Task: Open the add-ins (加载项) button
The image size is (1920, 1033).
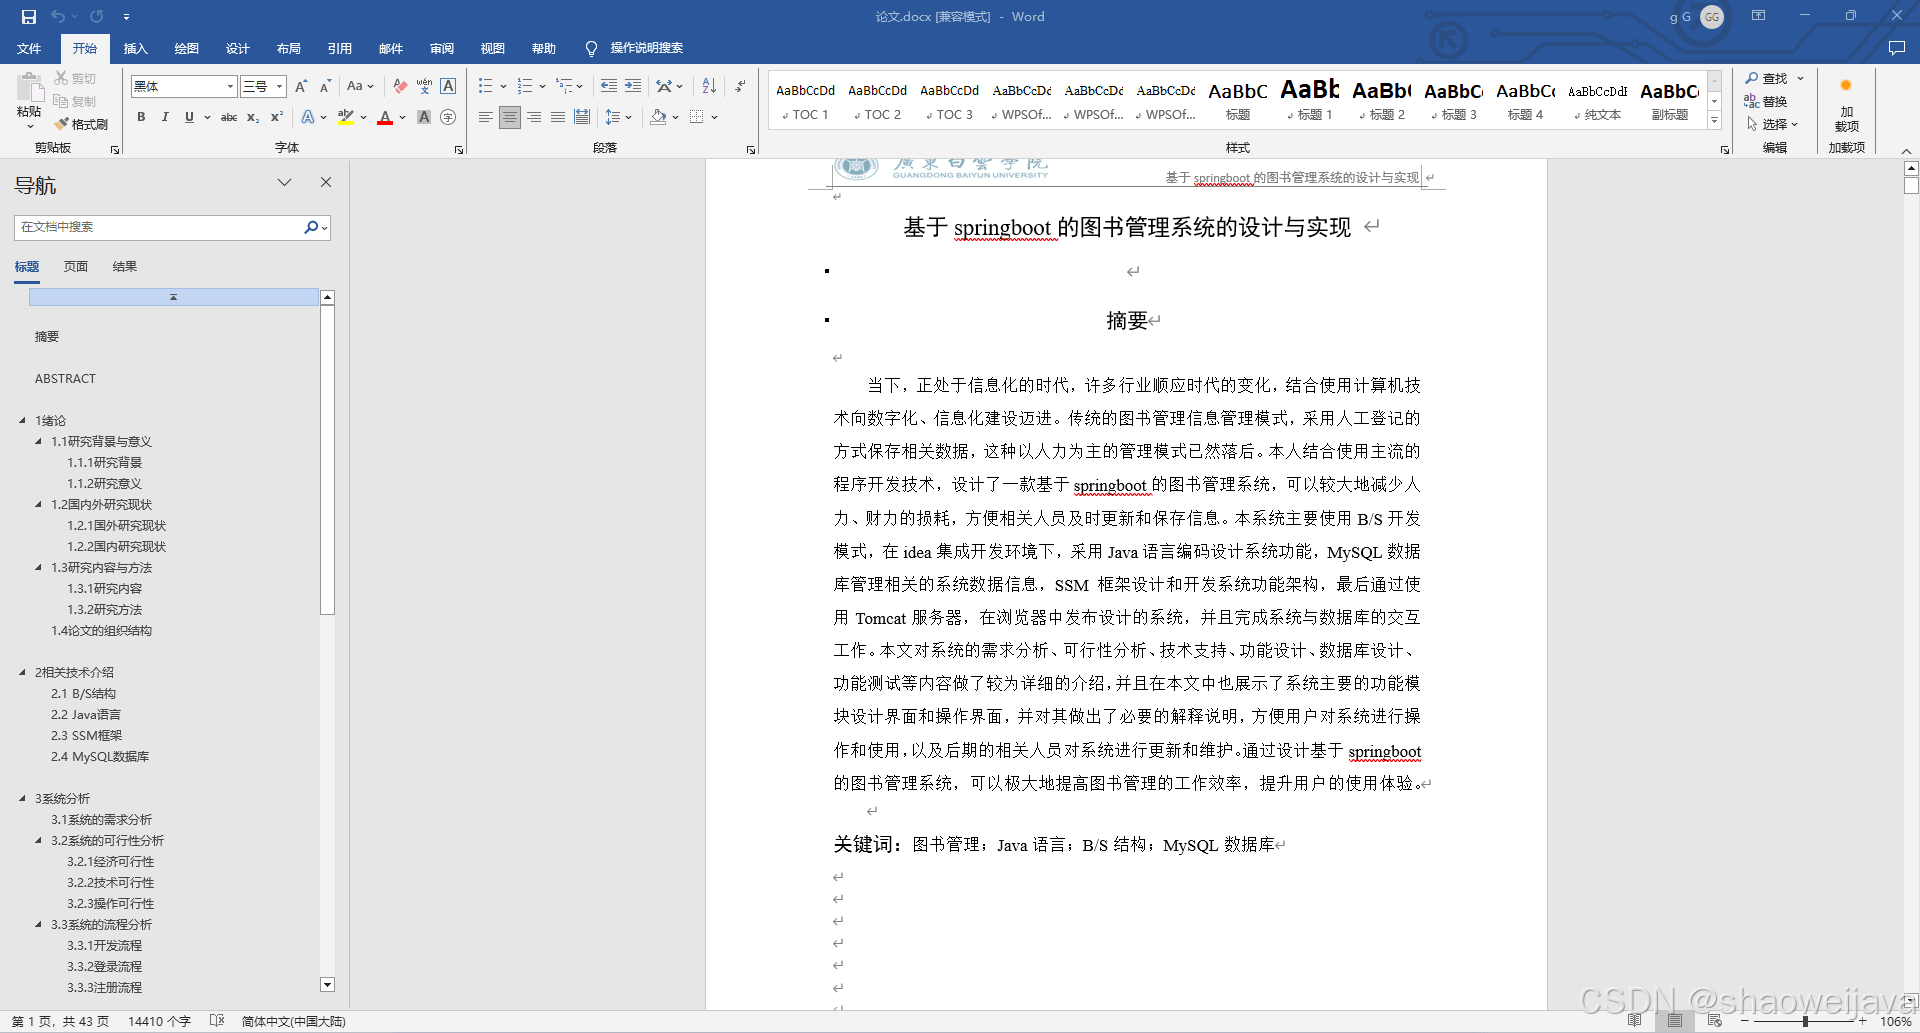Action: coord(1846,104)
